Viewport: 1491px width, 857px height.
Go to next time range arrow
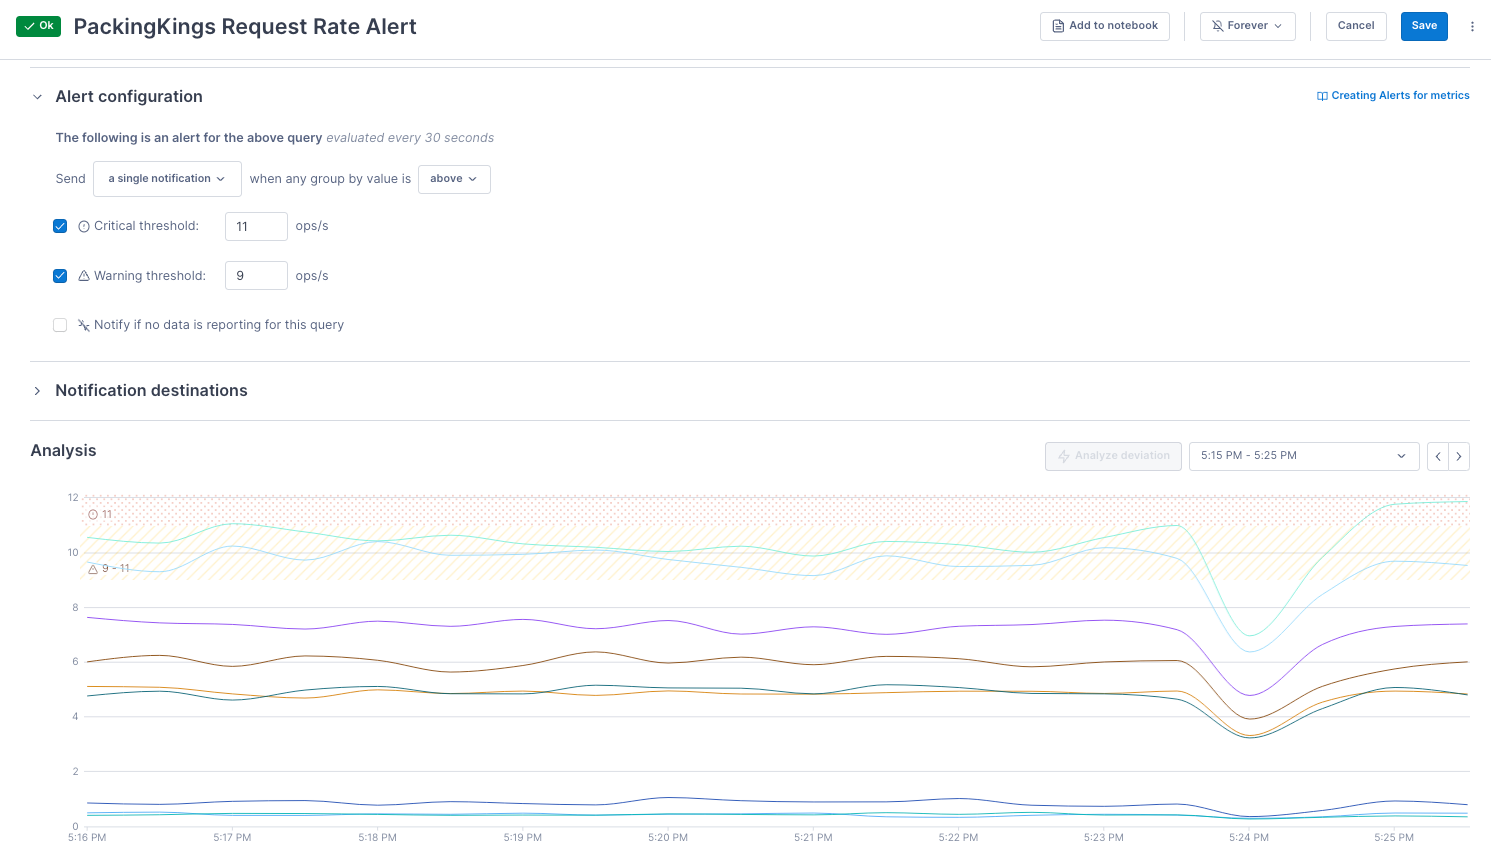tap(1459, 456)
